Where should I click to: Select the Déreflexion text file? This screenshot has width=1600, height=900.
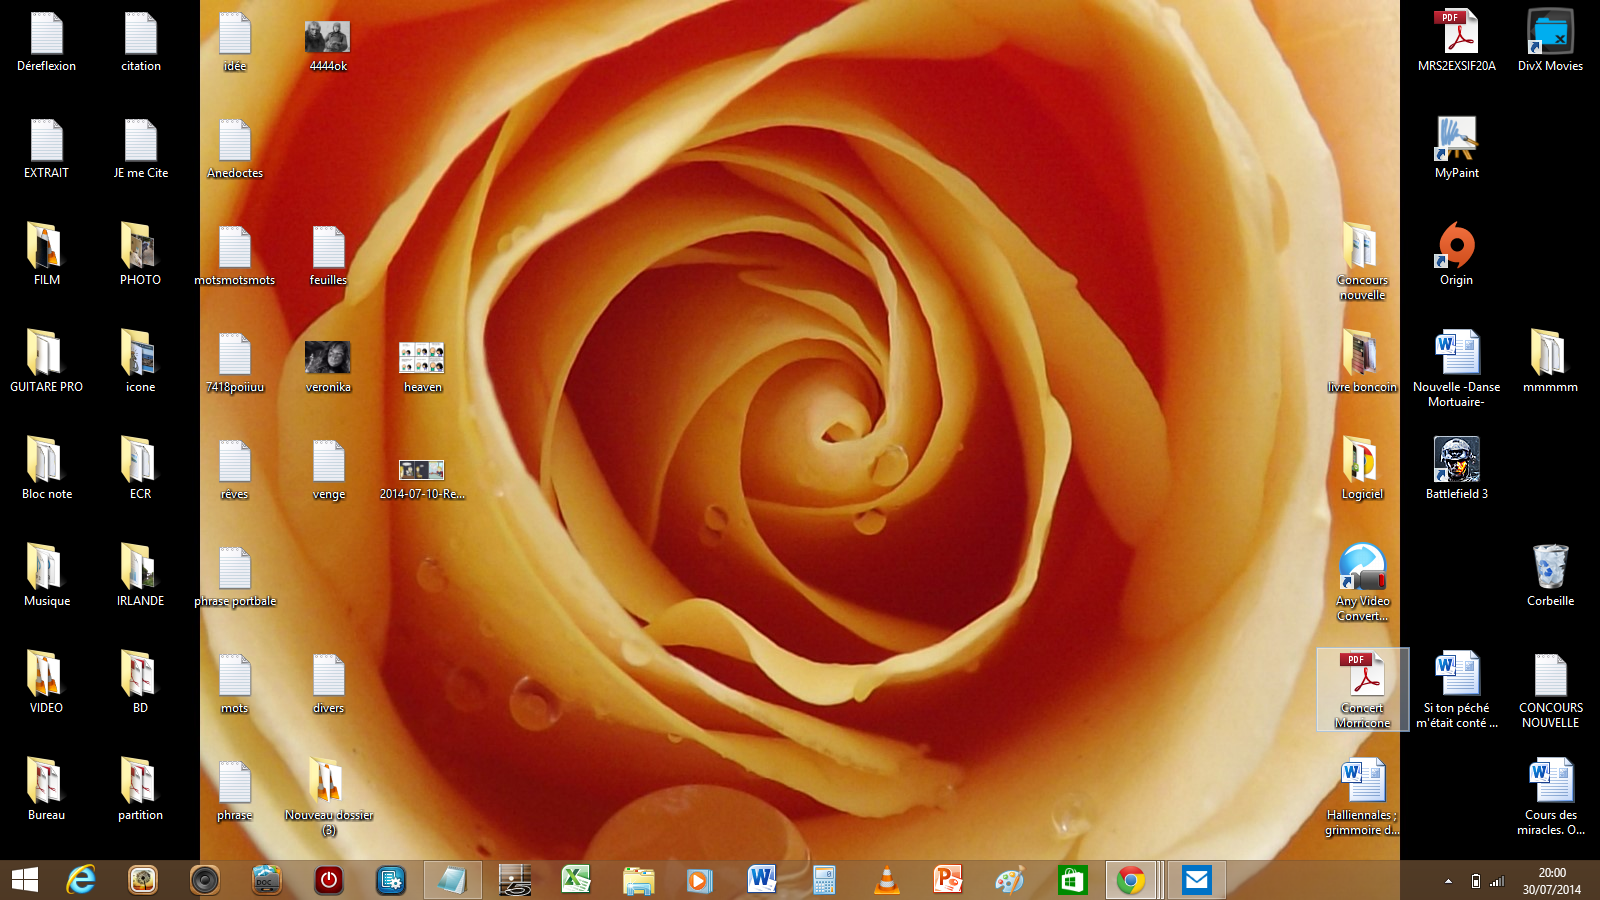click(x=47, y=42)
